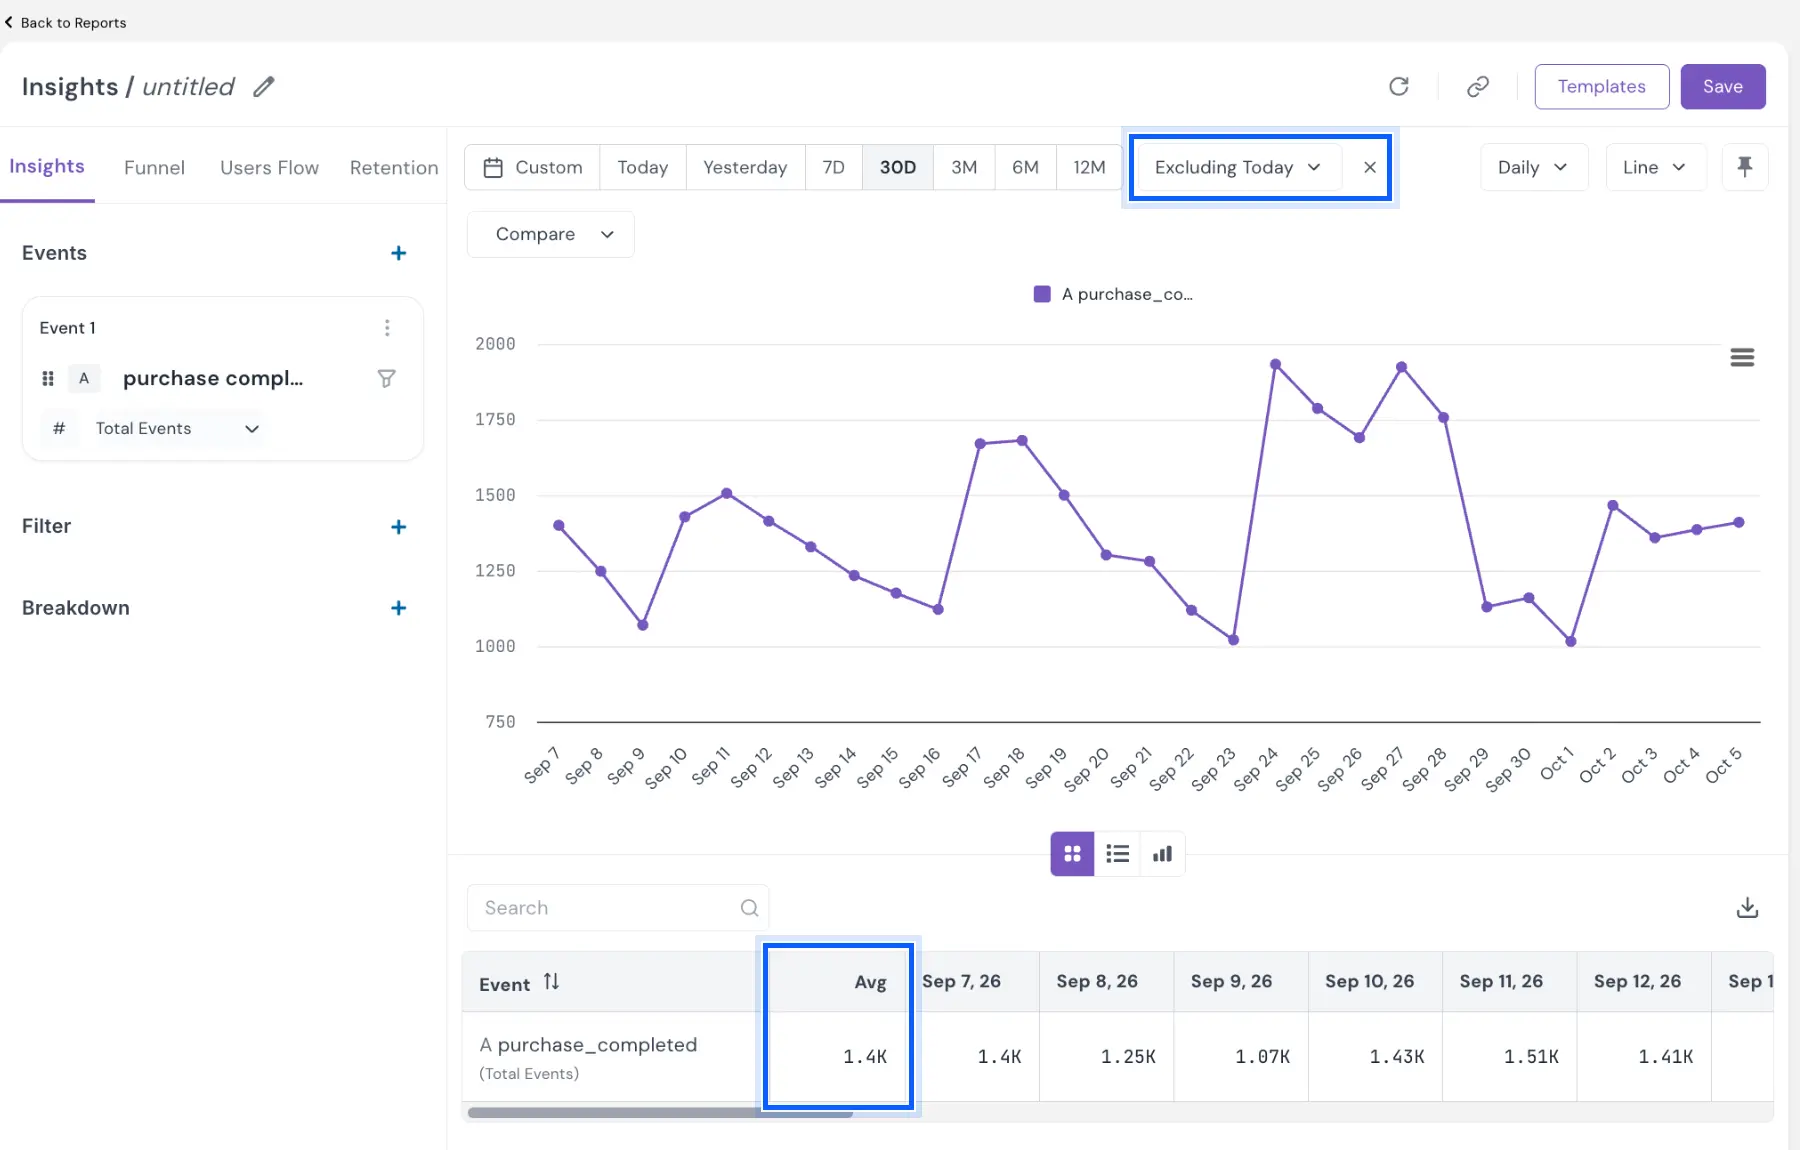Switch table to bar chart view
Screen dimensions: 1800x1150
1162,854
